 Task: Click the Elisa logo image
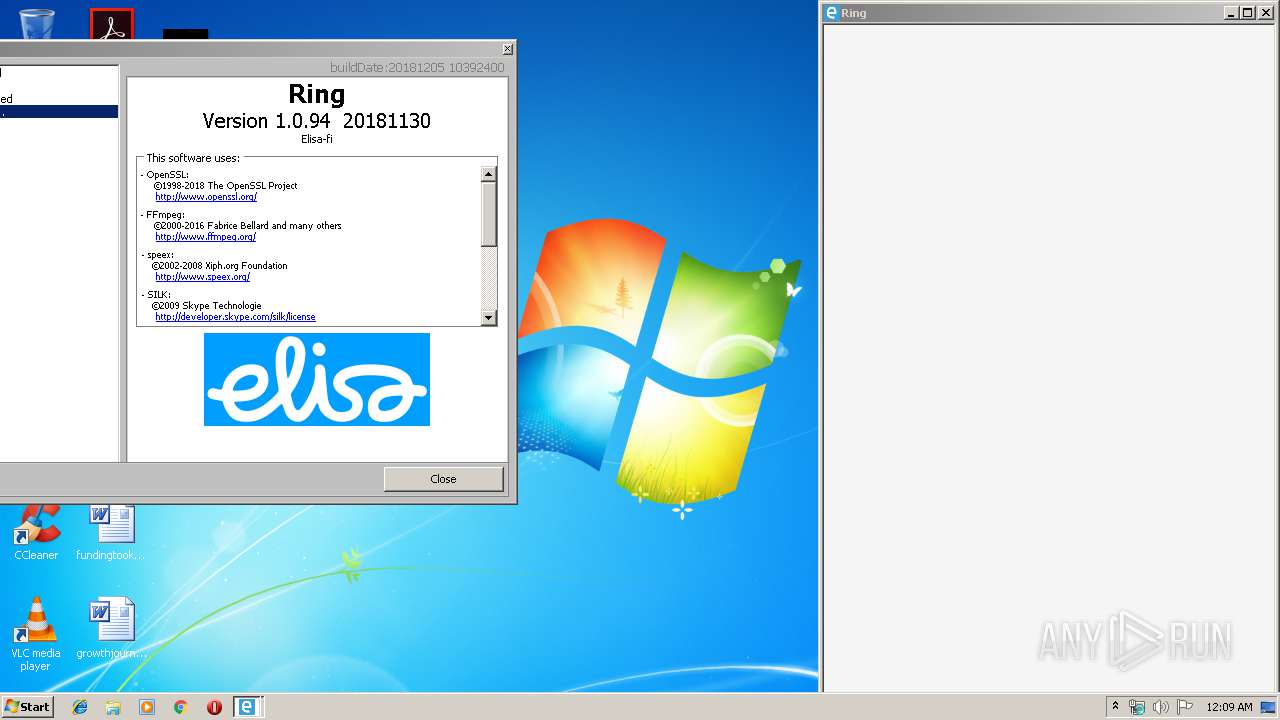[317, 380]
